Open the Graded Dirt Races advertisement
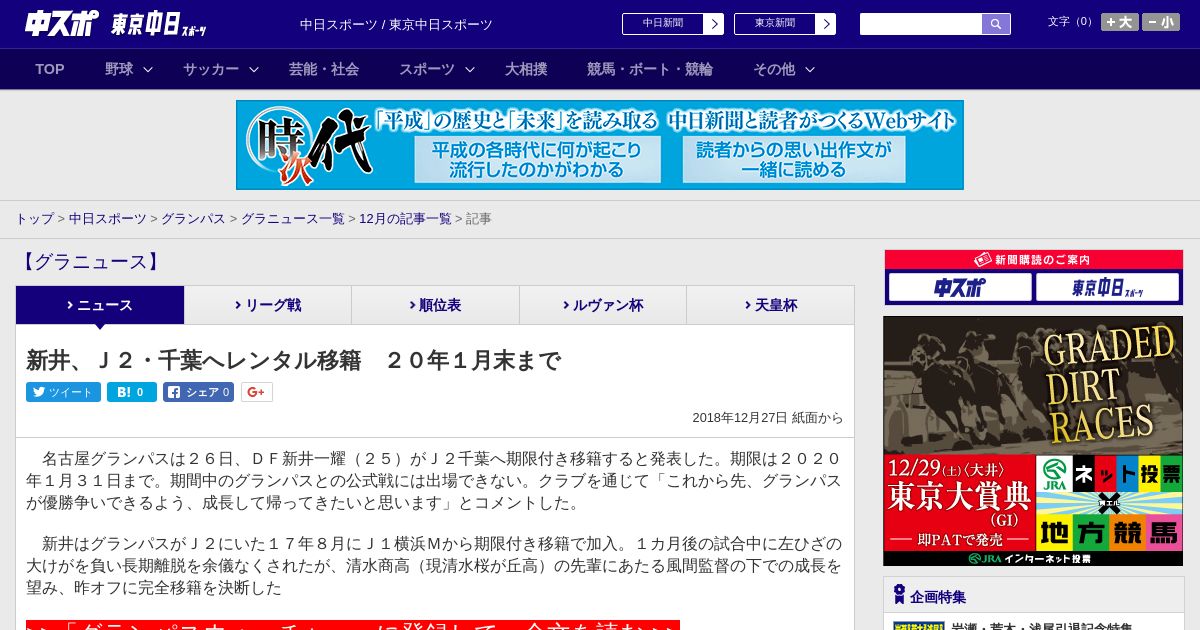 1033,441
